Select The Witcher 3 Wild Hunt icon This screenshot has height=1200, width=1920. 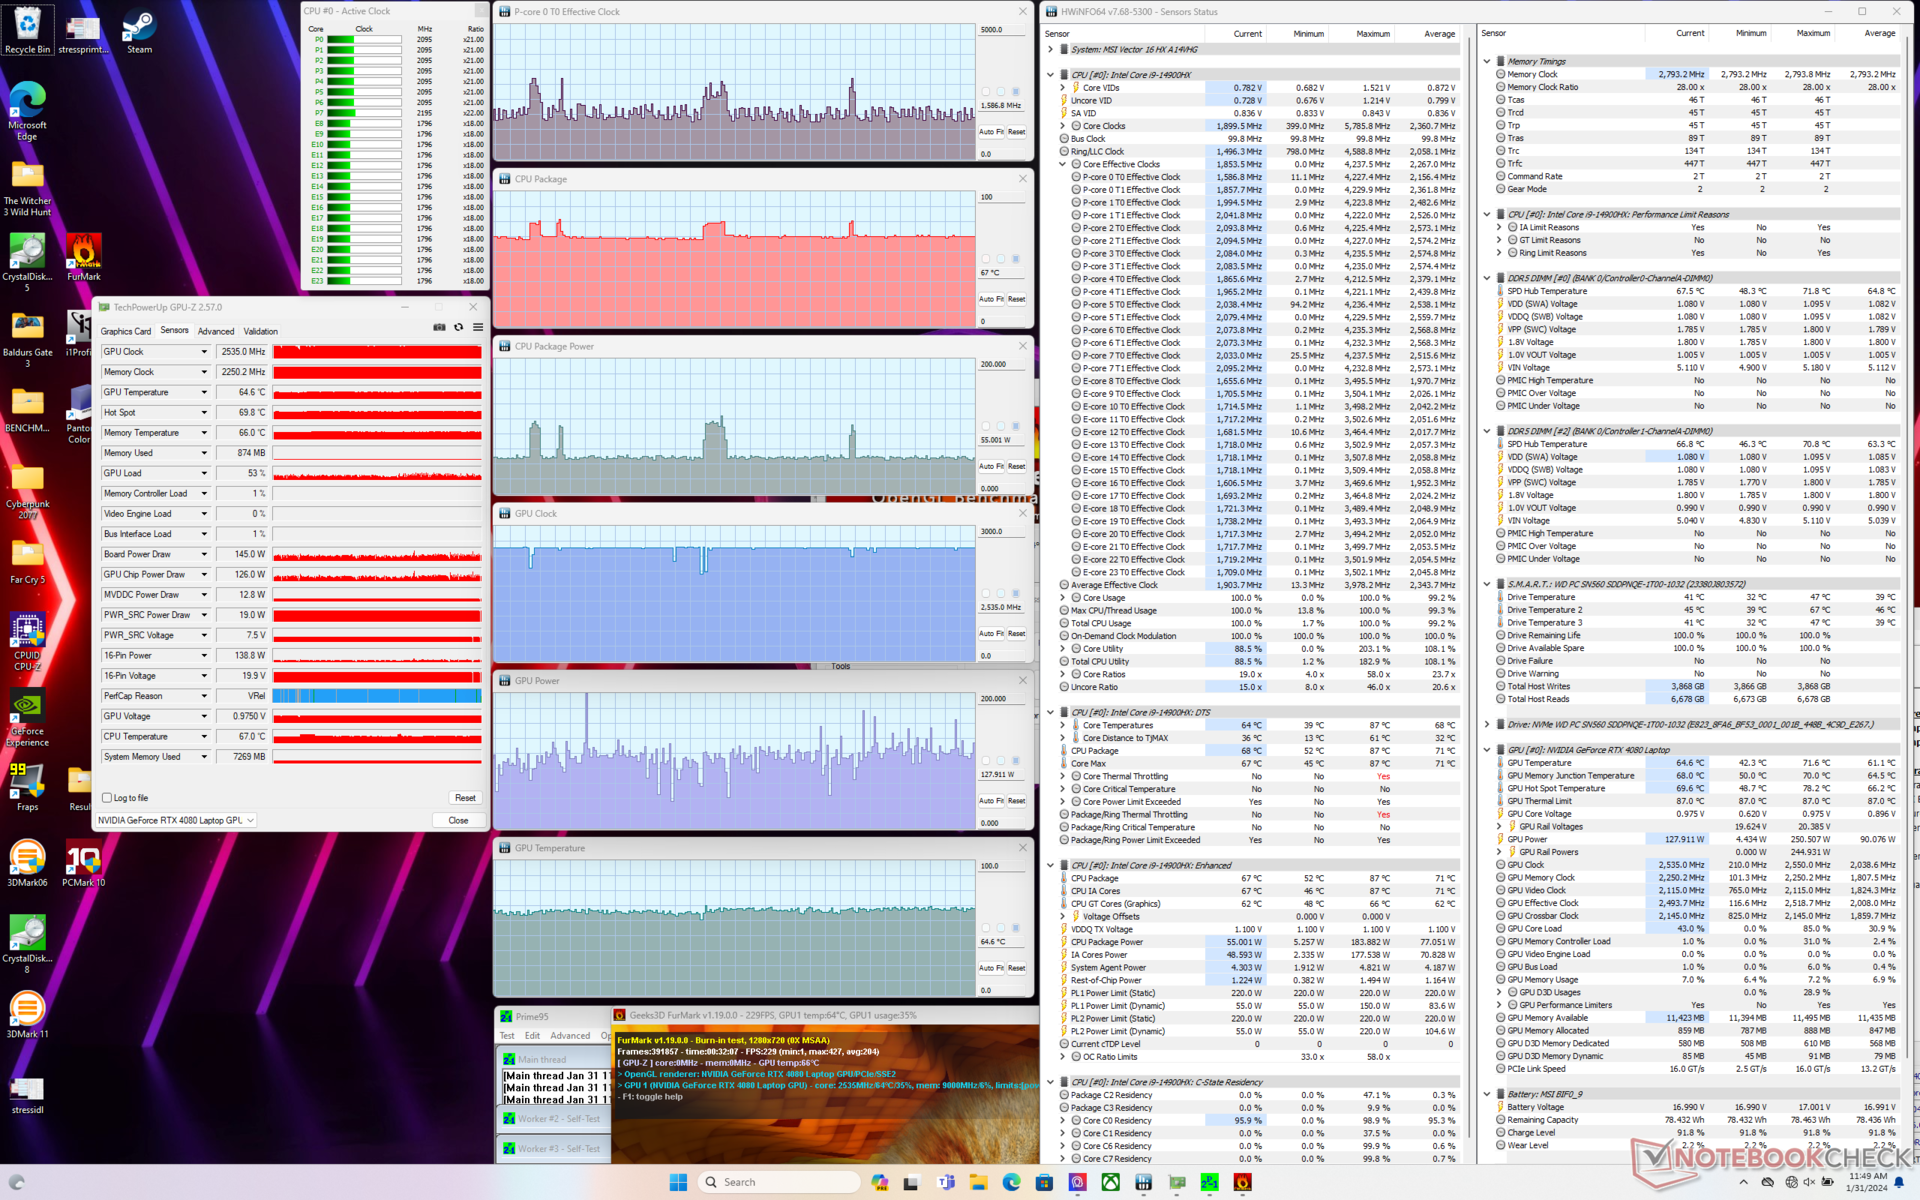point(27,187)
